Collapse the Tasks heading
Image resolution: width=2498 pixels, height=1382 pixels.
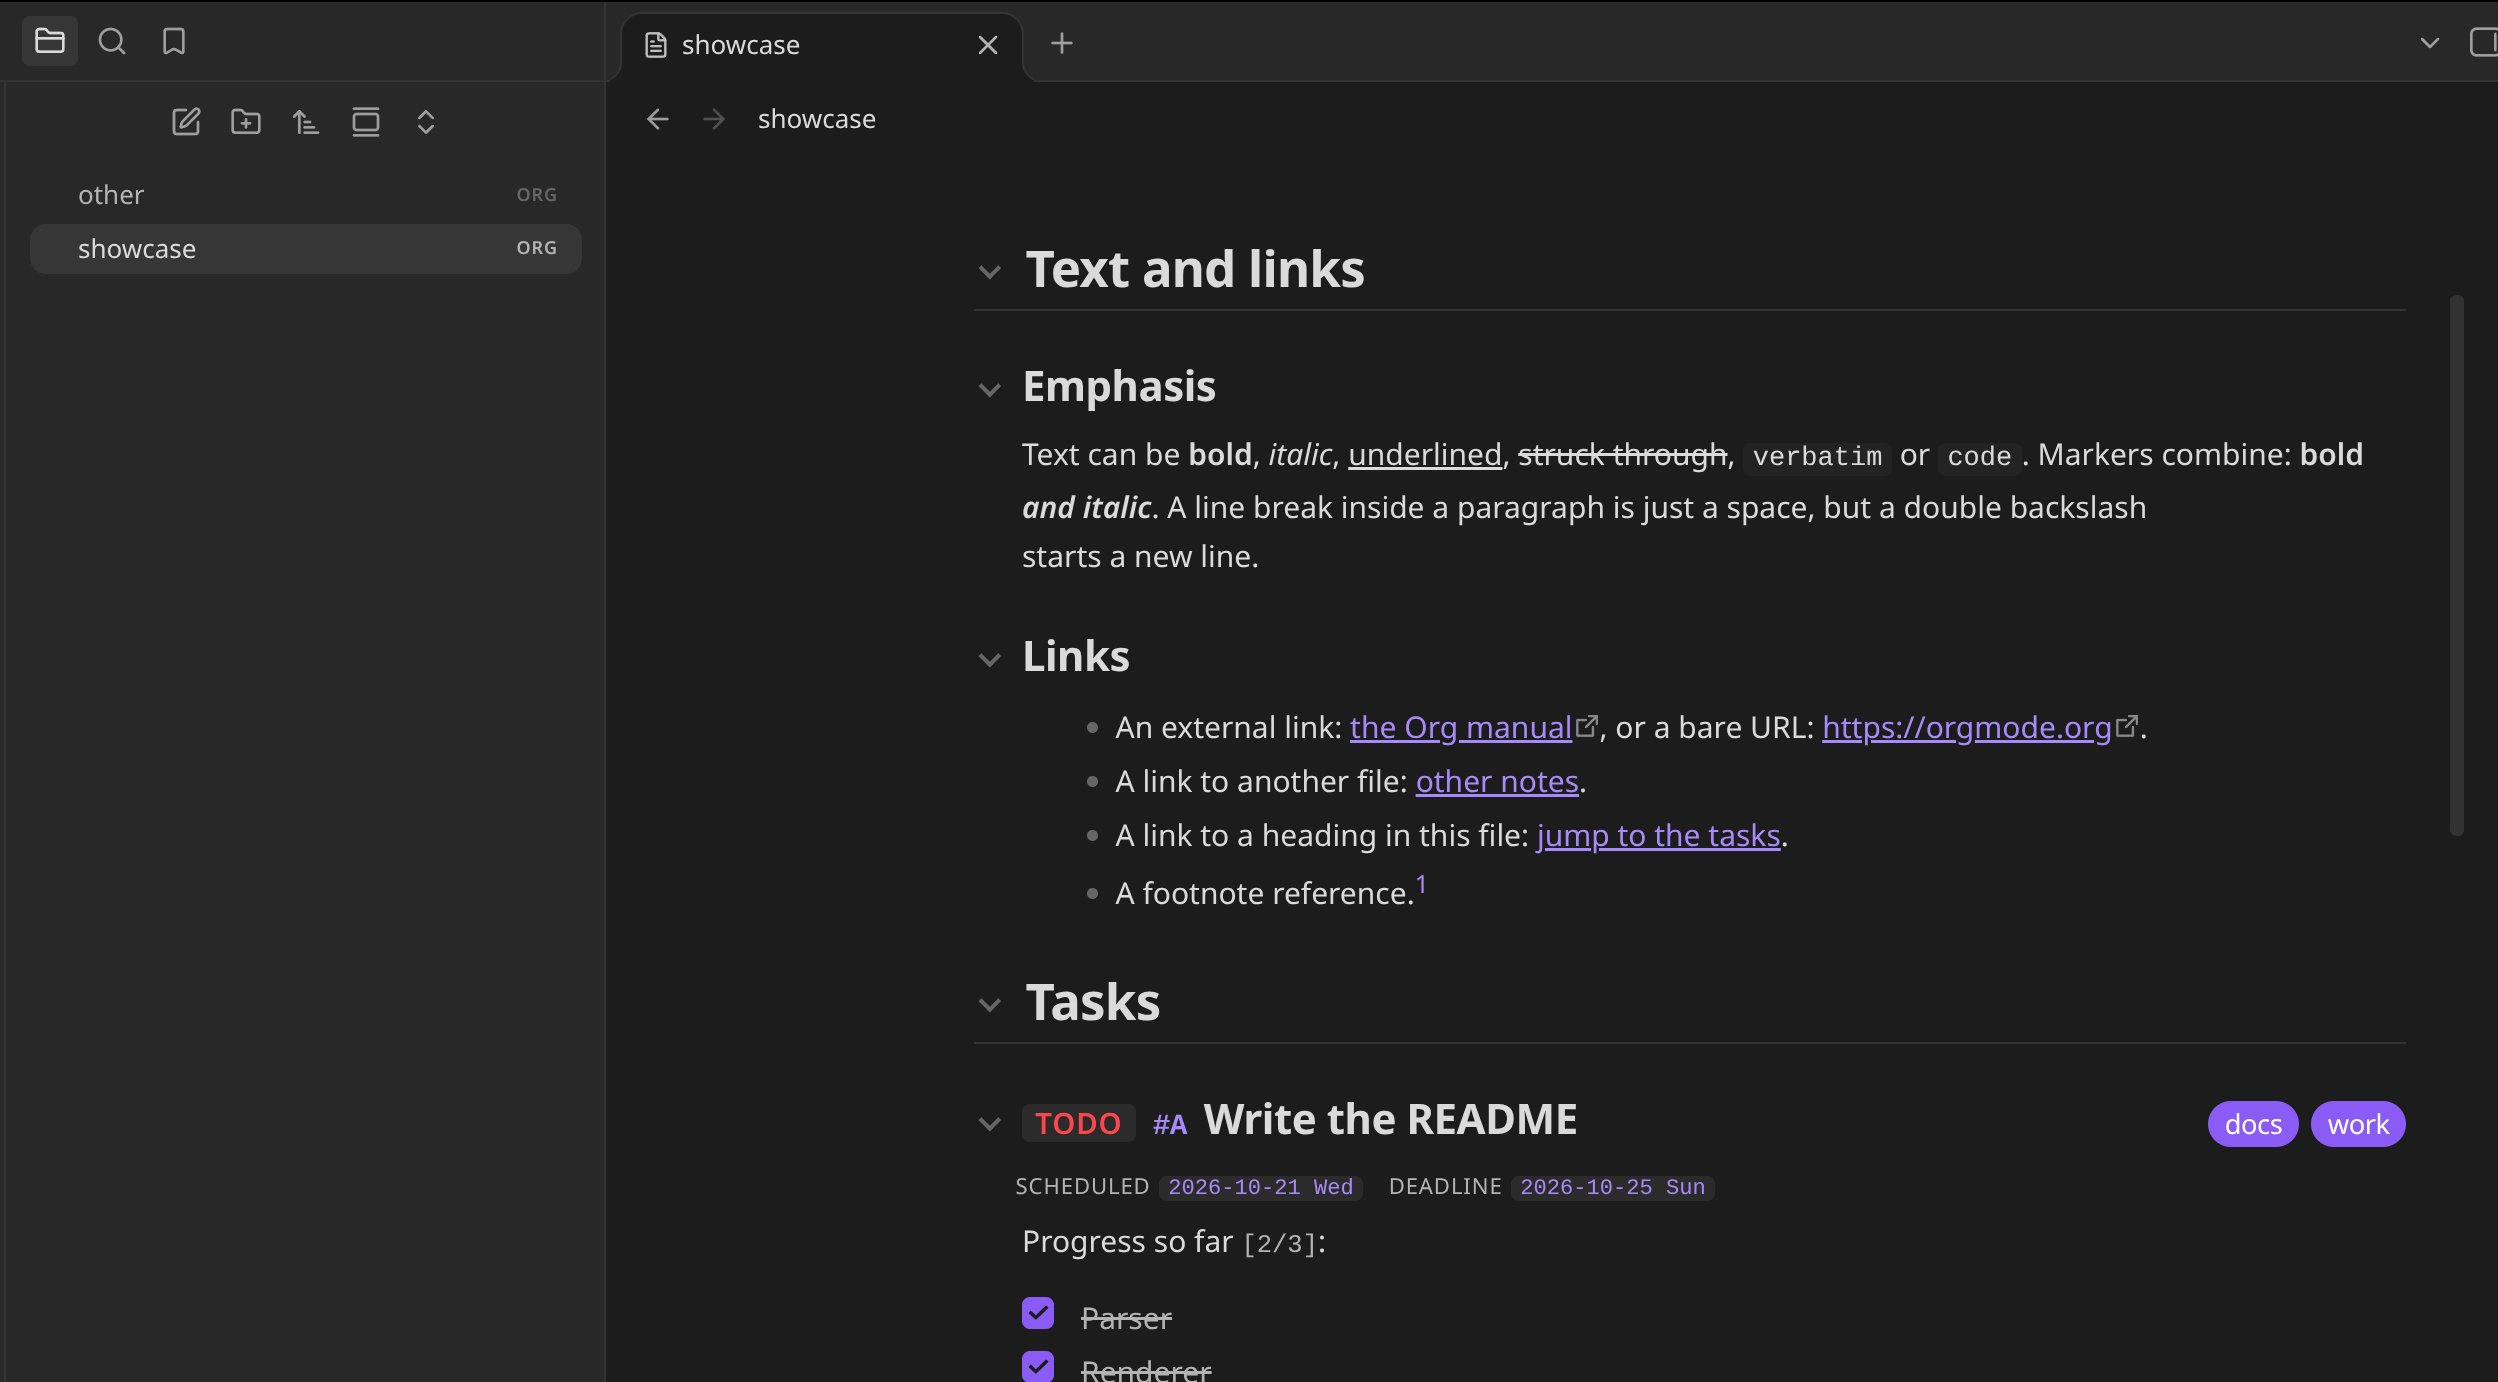coord(990,1005)
